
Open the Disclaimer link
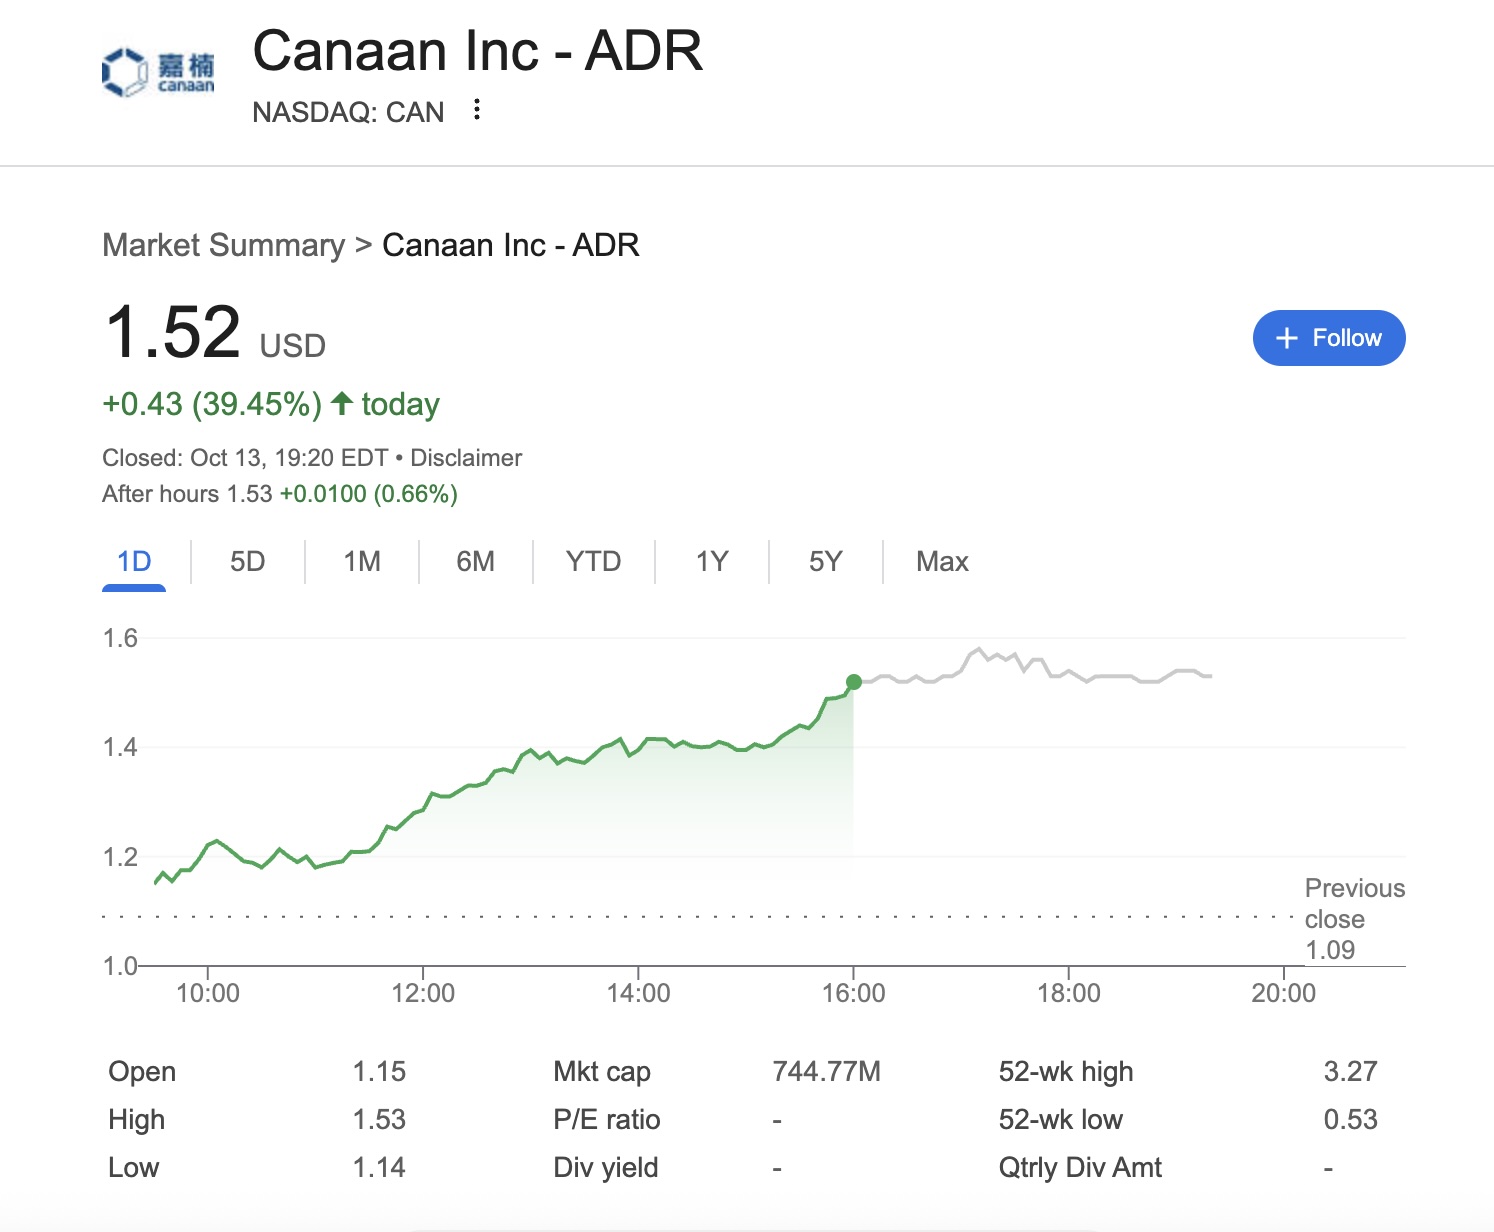[466, 458]
